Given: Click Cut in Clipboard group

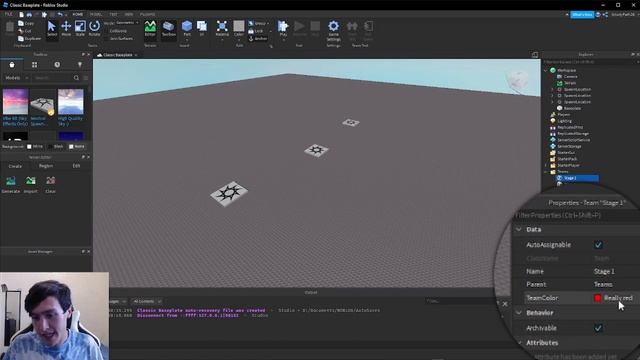Looking at the screenshot, I should 25,31.
